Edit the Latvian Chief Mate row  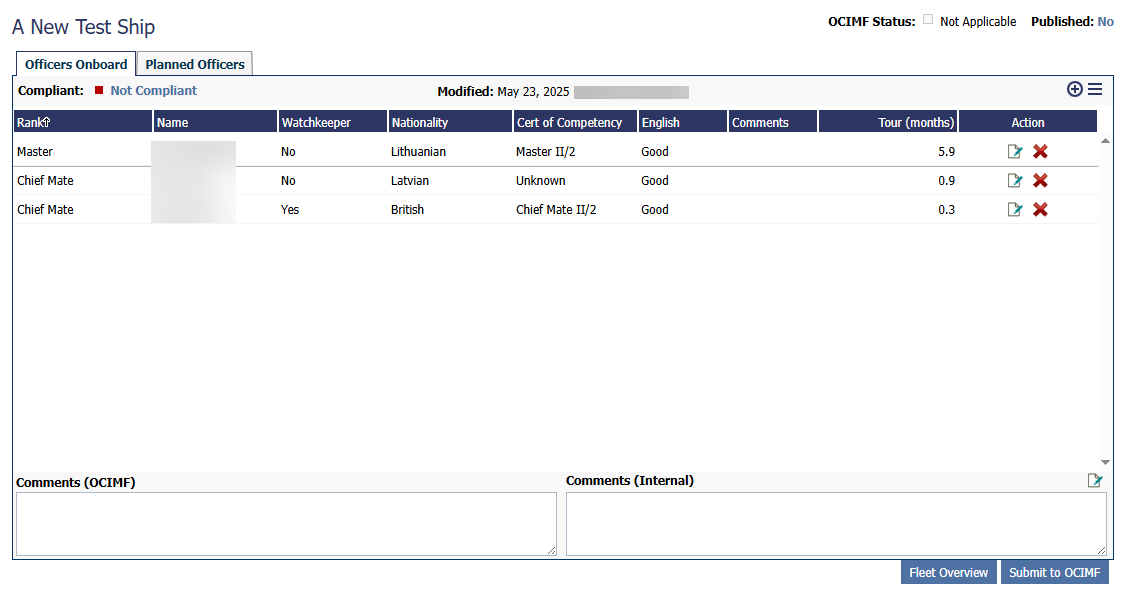pyautogui.click(x=1015, y=181)
